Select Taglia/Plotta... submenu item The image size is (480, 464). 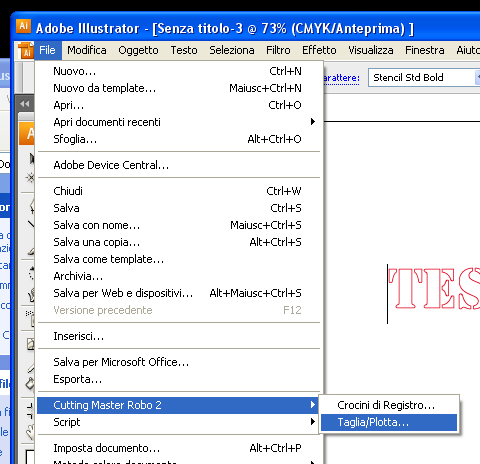coord(389,422)
